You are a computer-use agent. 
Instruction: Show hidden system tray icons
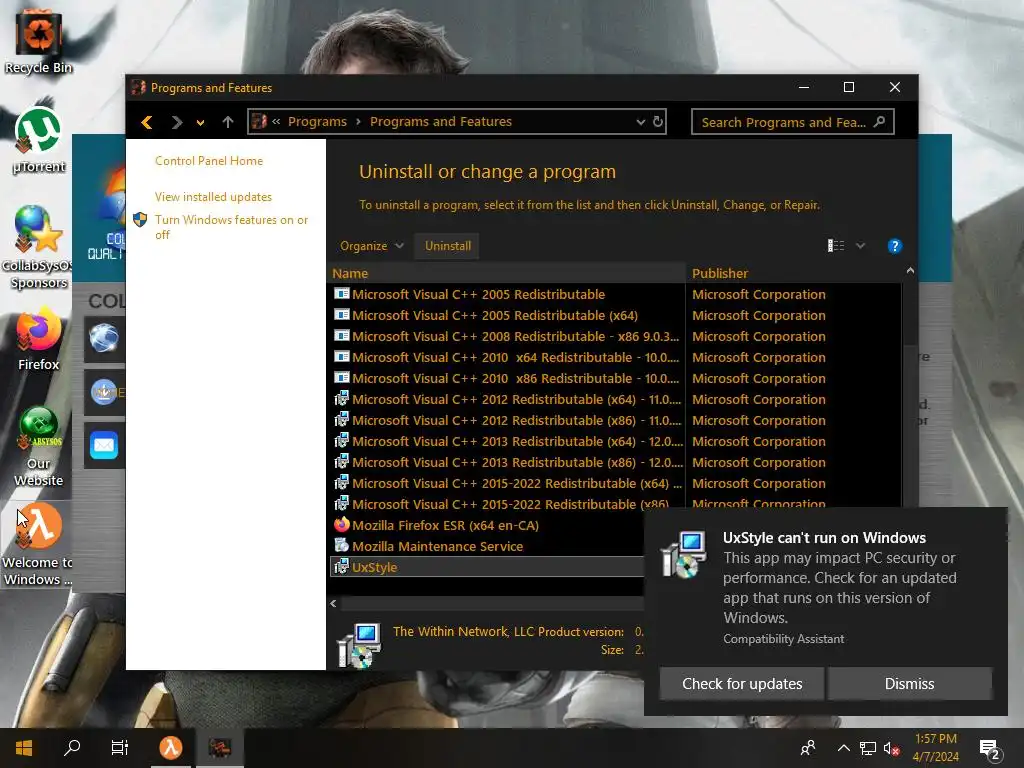pos(843,748)
